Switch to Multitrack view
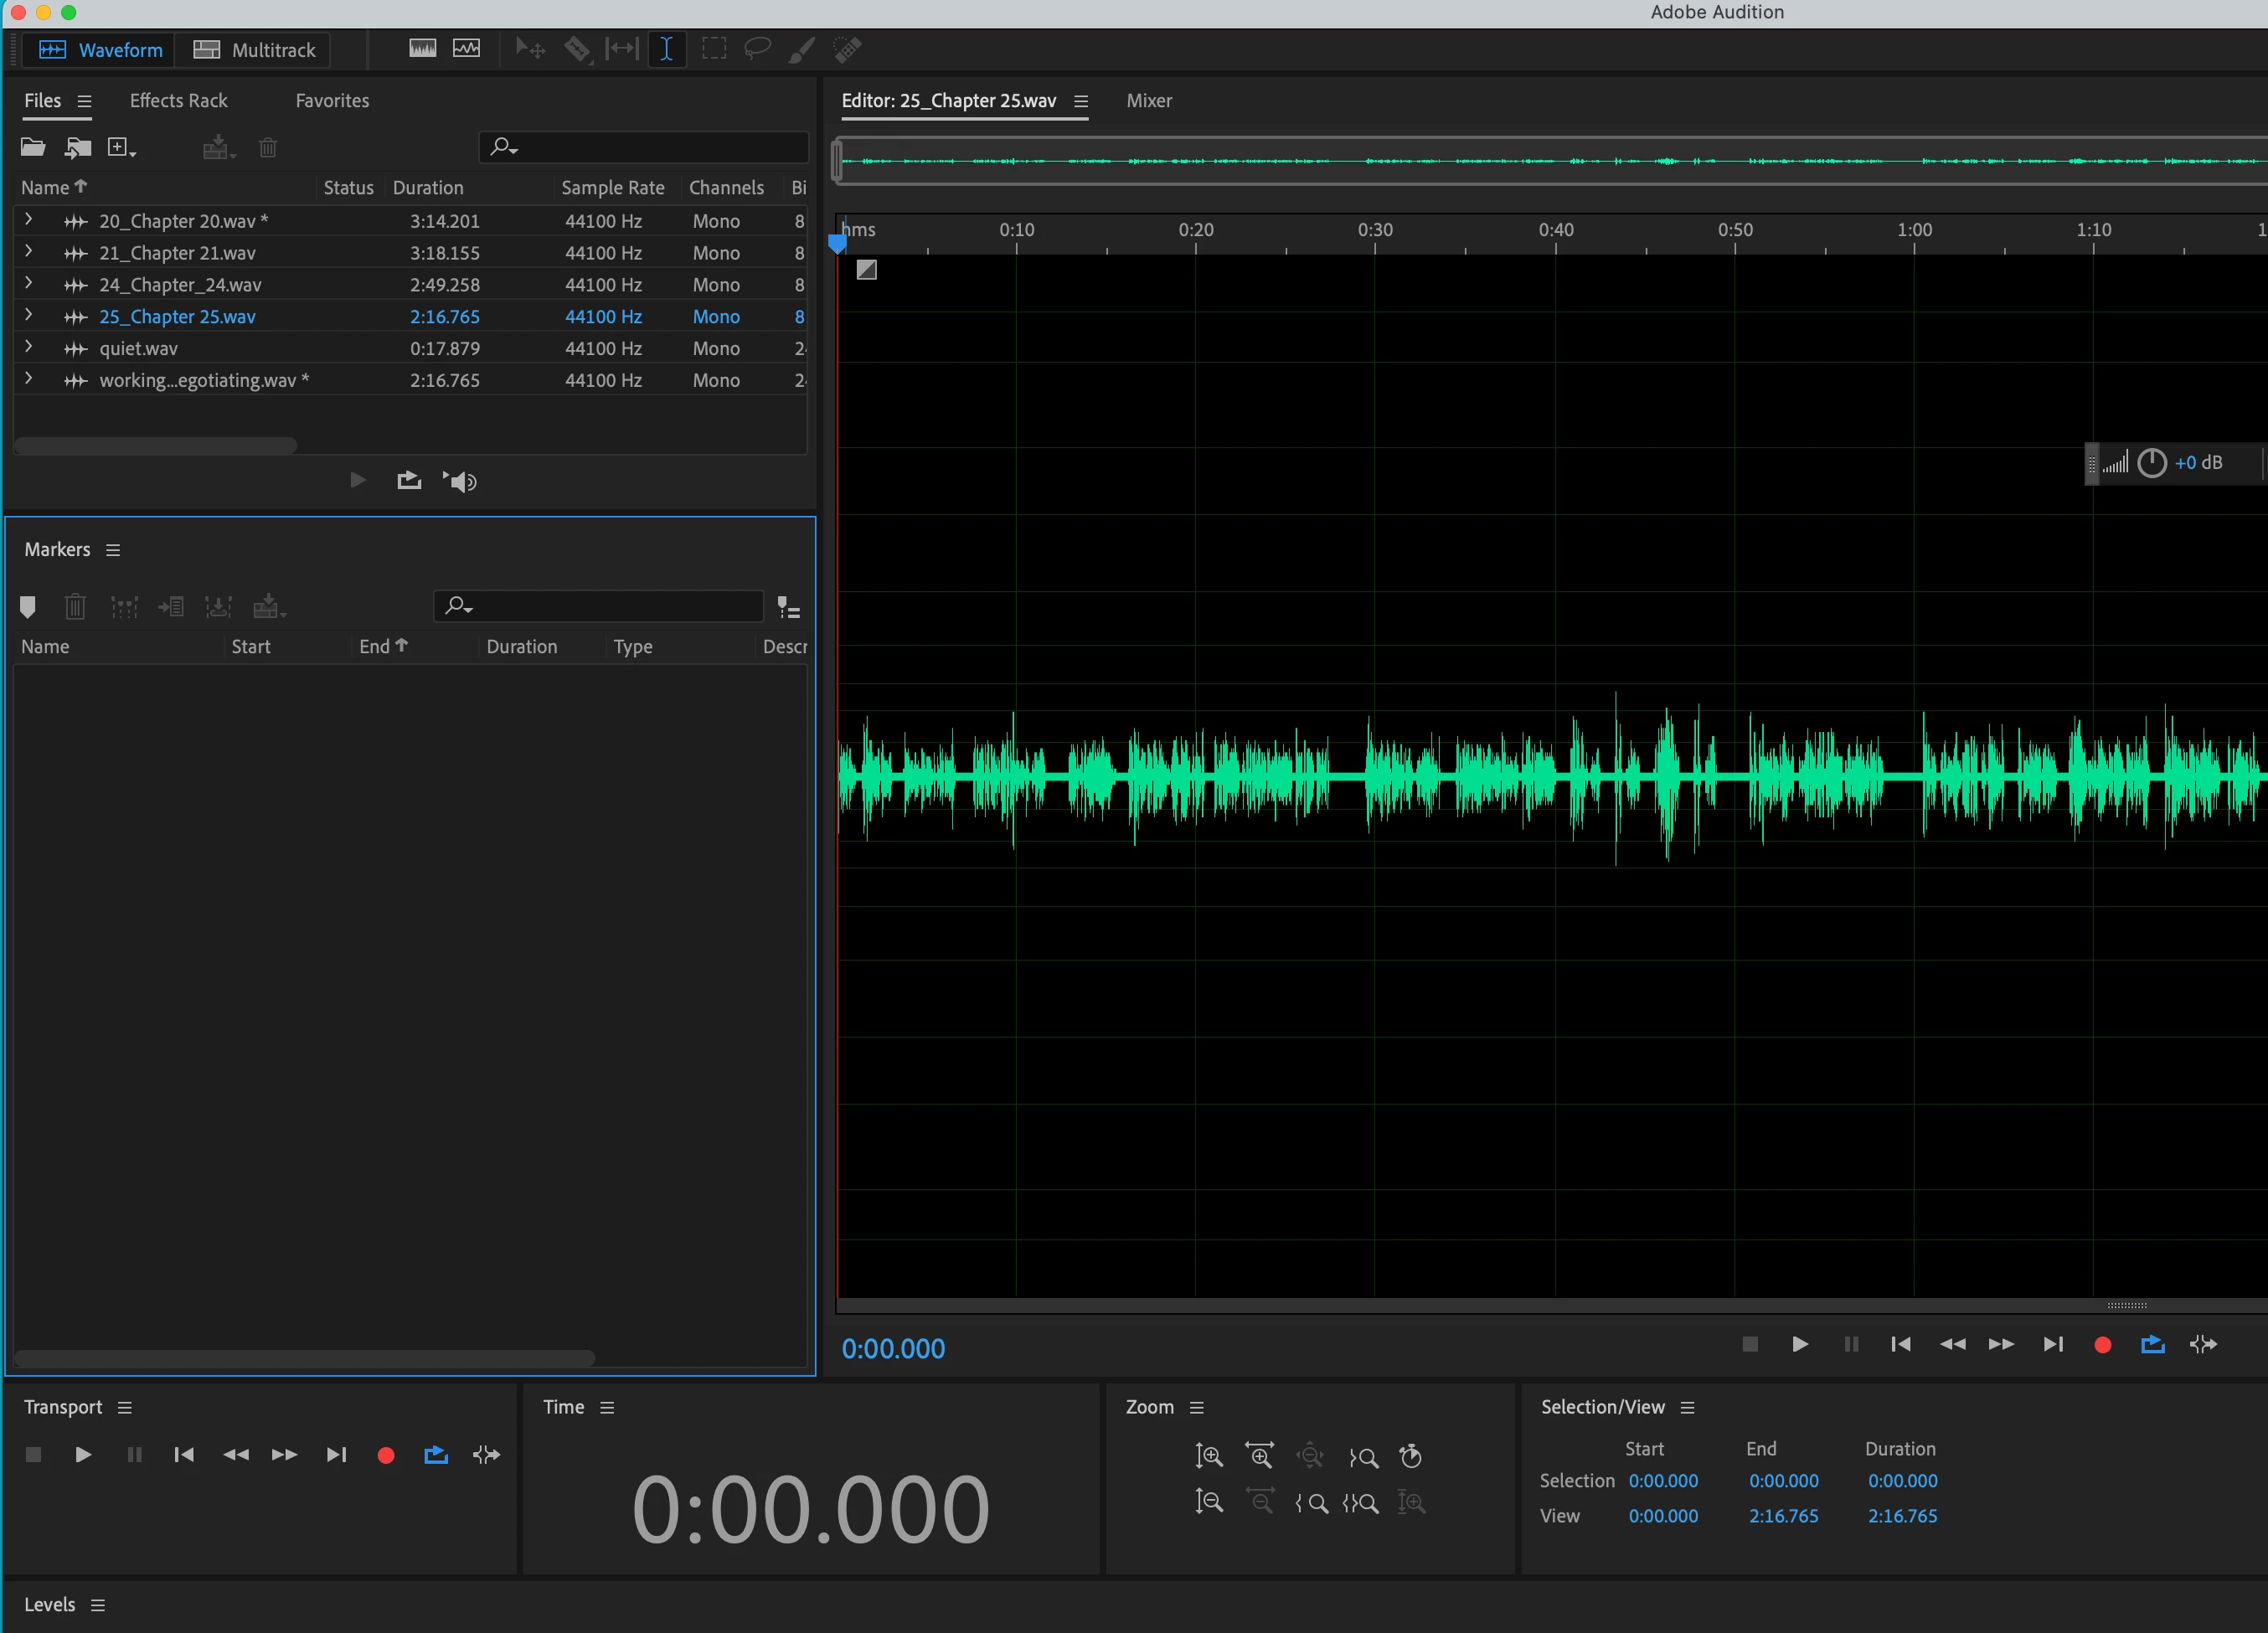Screen dimensions: 2268x1633 pyautogui.click(x=254, y=50)
